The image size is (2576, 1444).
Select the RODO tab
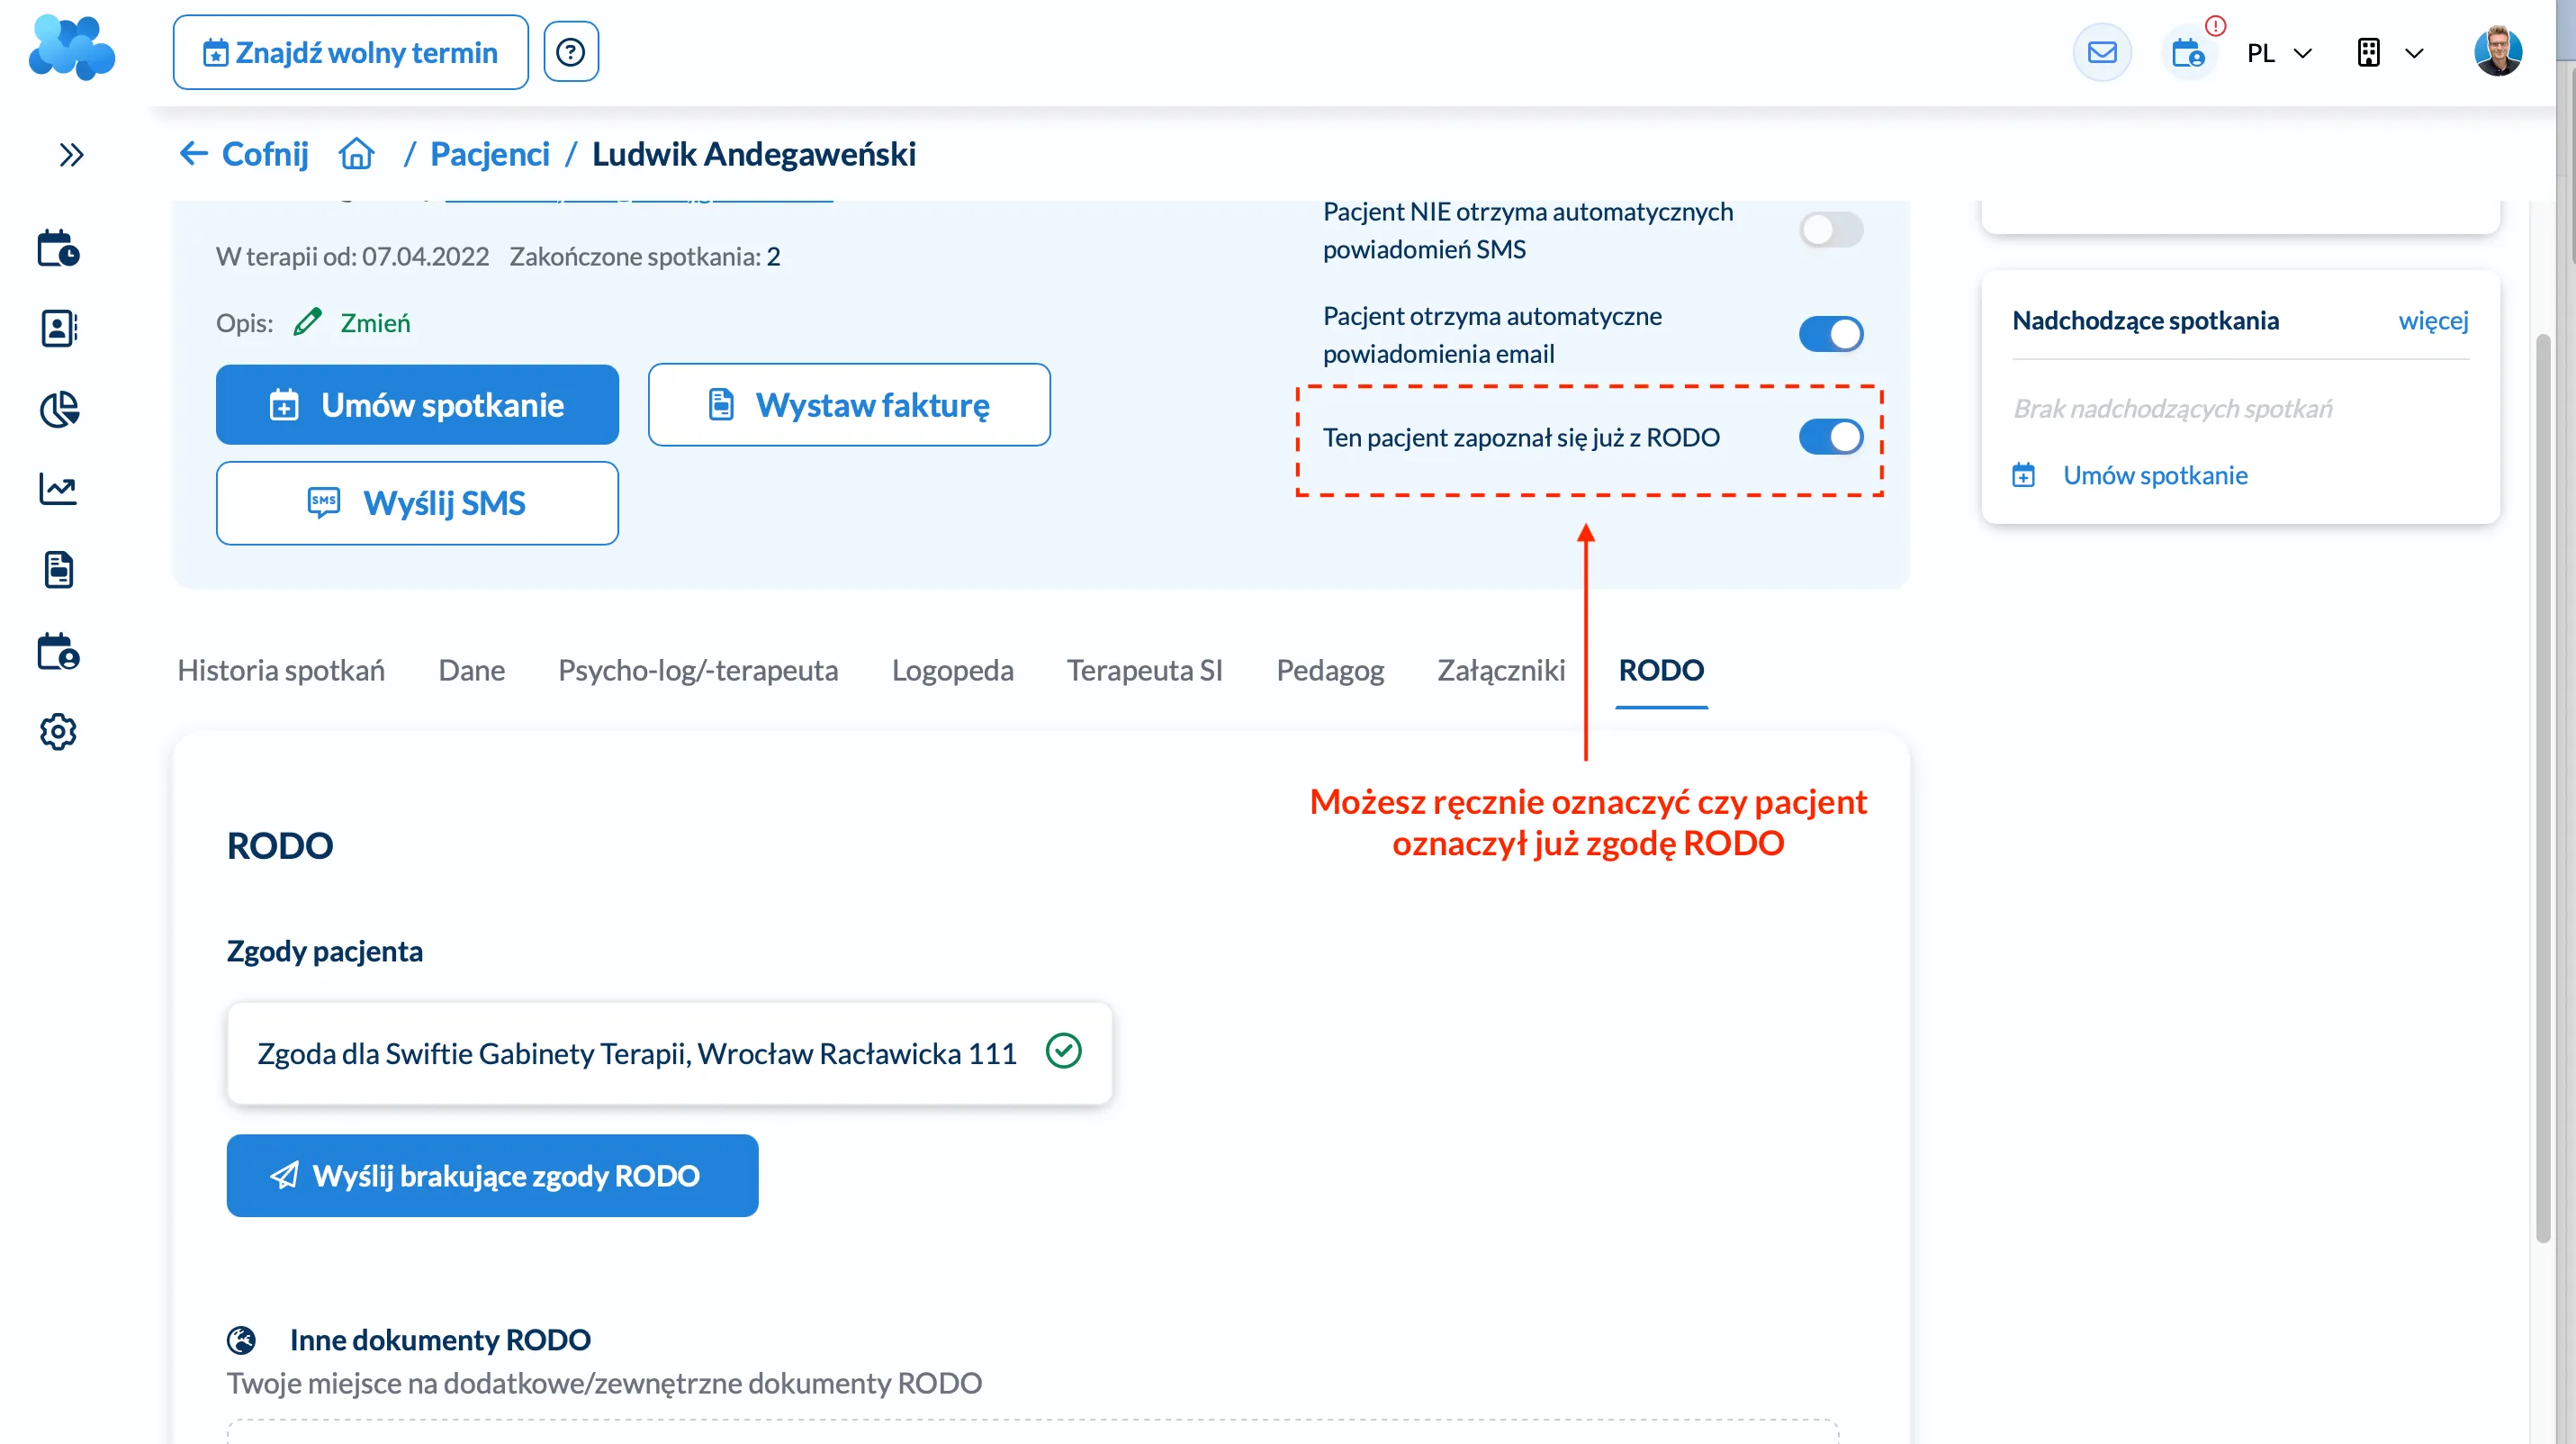[1661, 670]
